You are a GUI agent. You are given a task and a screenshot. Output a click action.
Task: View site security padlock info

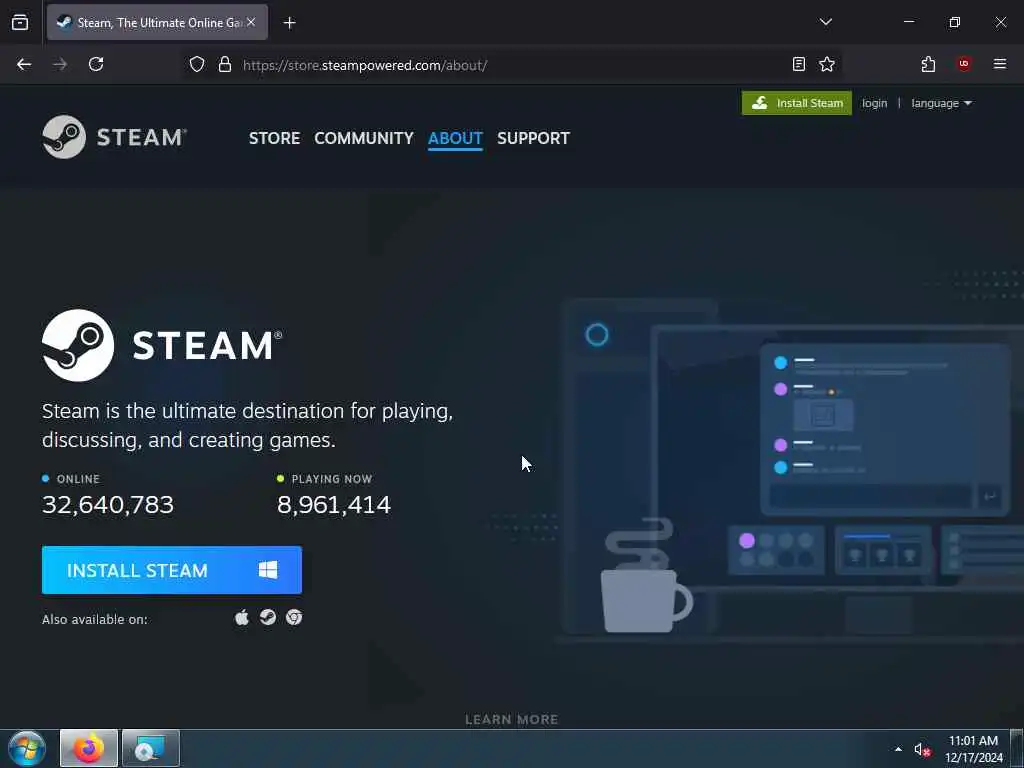point(225,64)
